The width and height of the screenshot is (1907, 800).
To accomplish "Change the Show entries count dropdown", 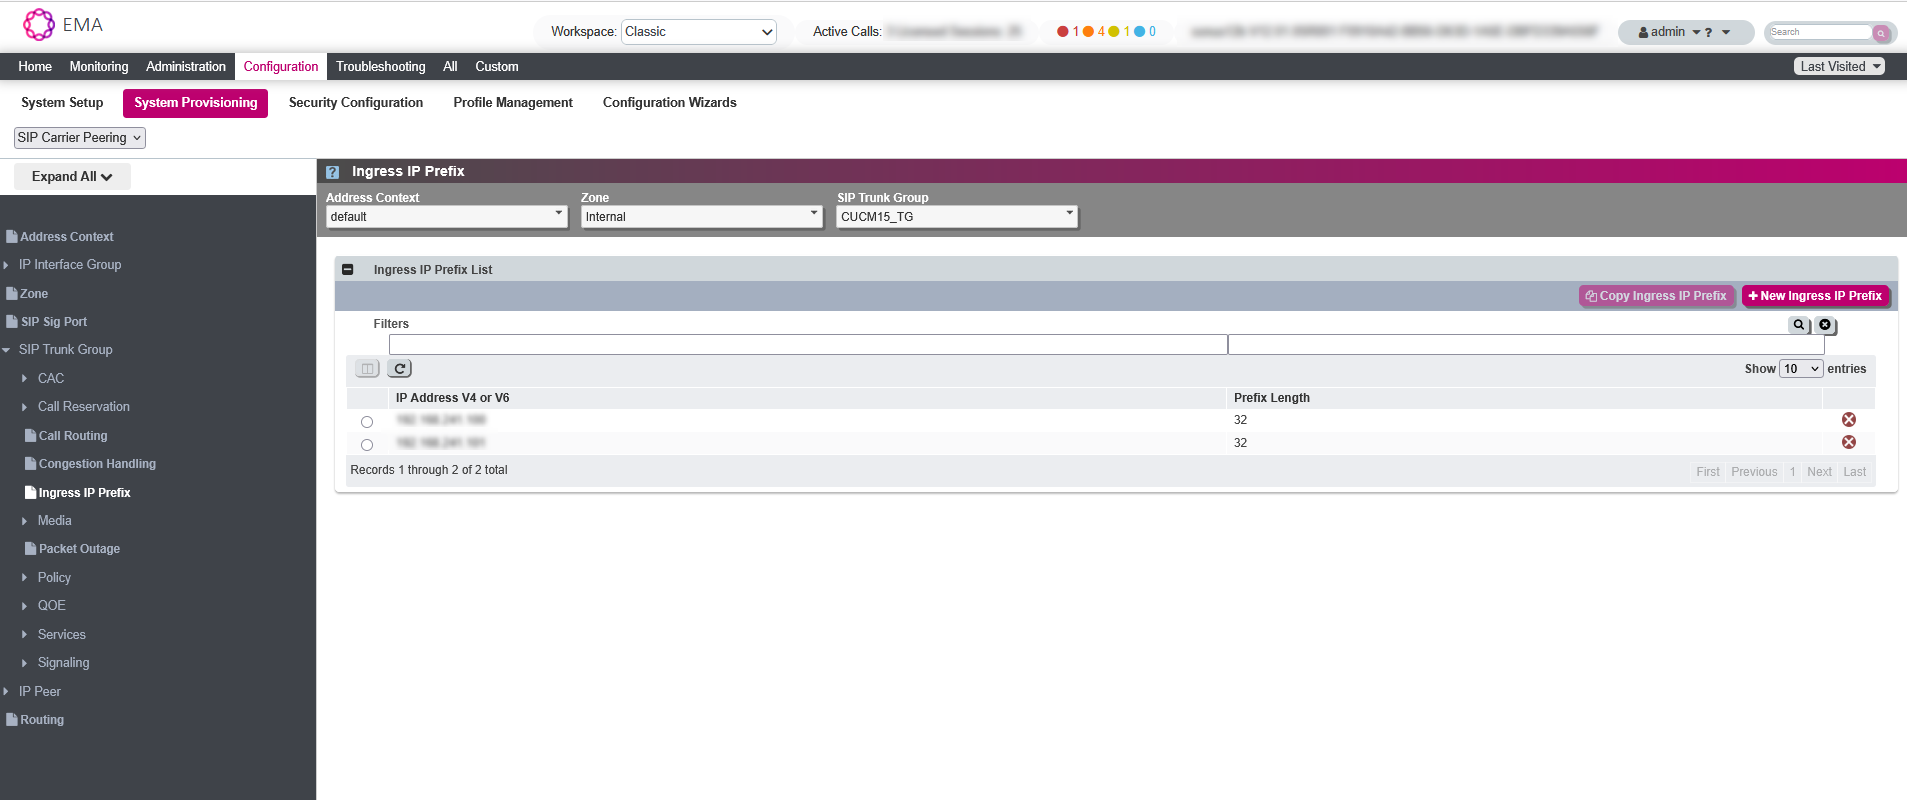I will coord(1800,369).
